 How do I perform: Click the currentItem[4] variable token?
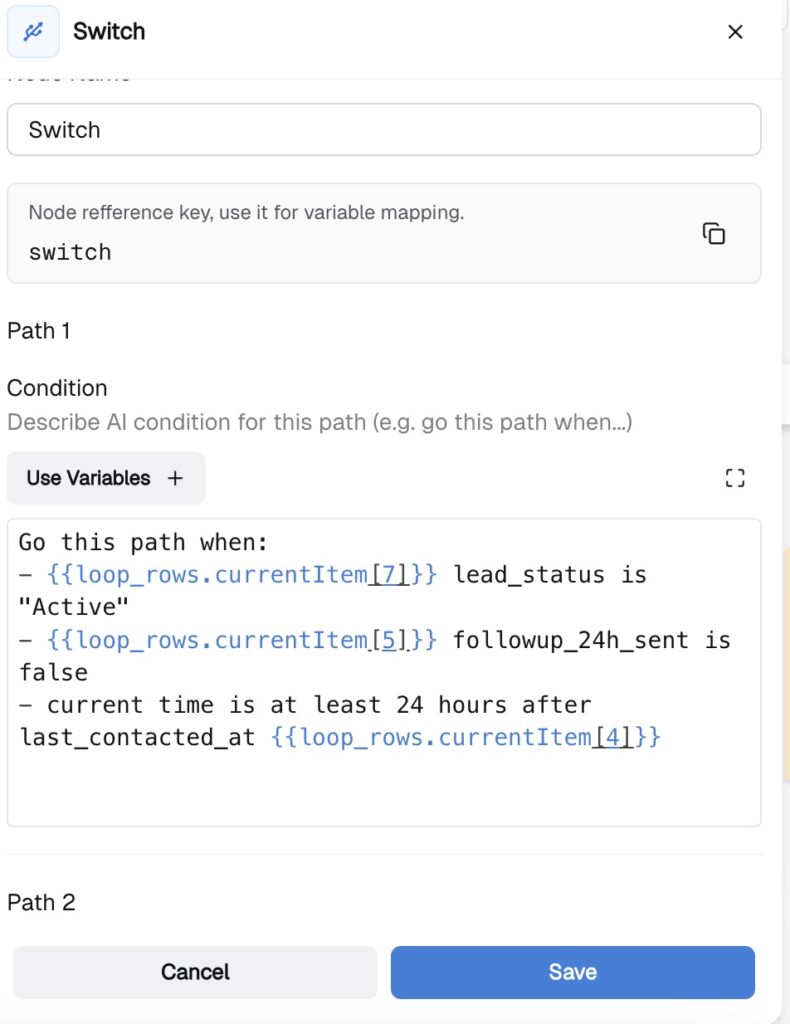[466, 738]
